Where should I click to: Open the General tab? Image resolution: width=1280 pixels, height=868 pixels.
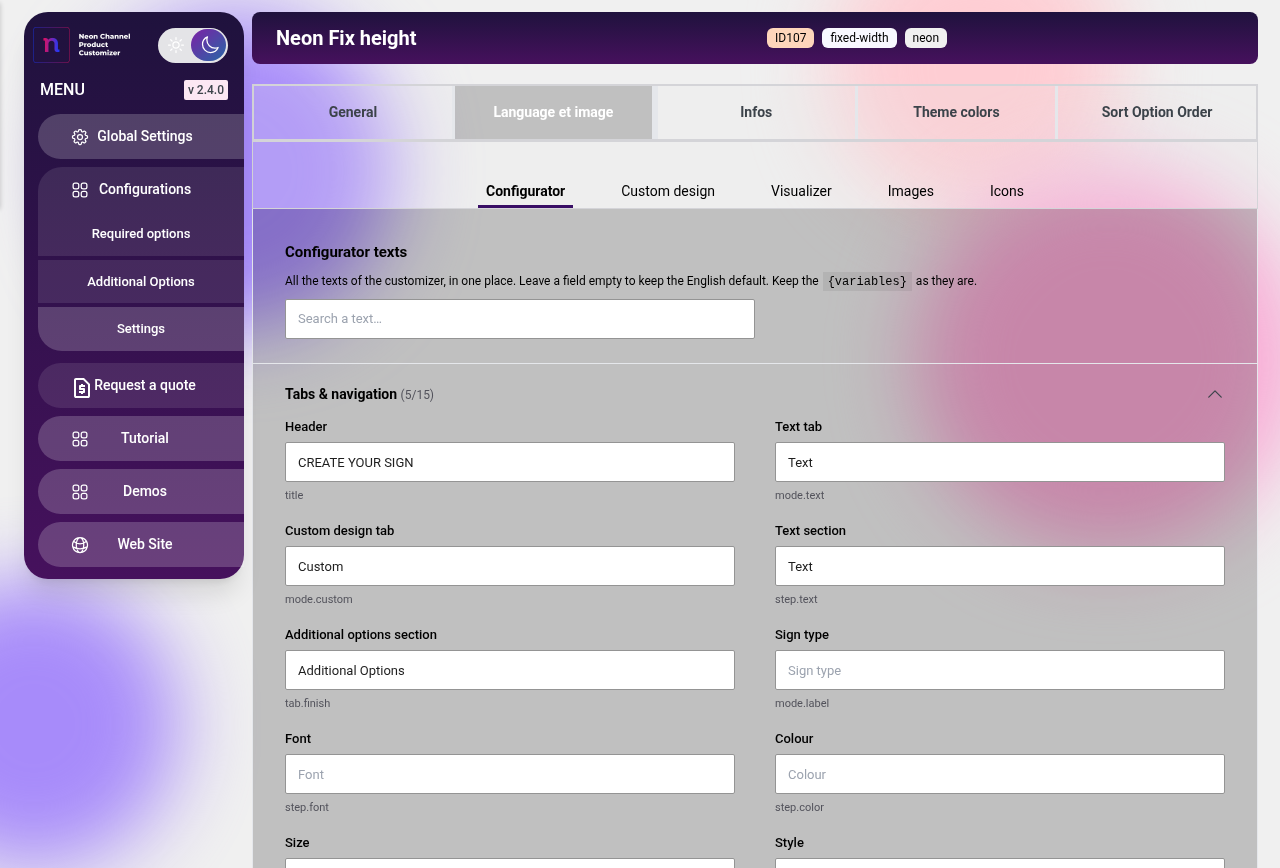pos(353,112)
